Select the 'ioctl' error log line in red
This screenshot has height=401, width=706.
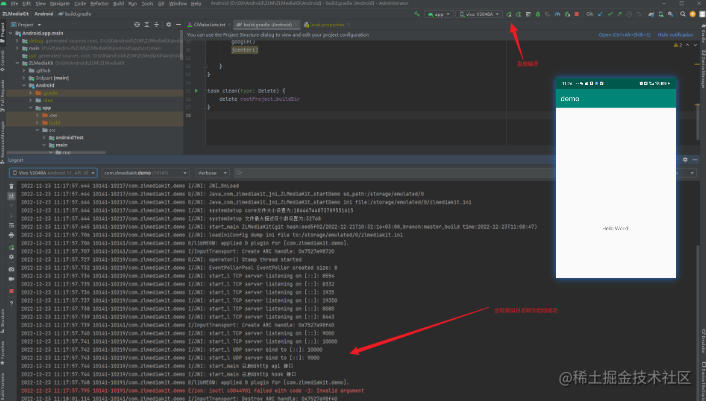click(x=192, y=391)
